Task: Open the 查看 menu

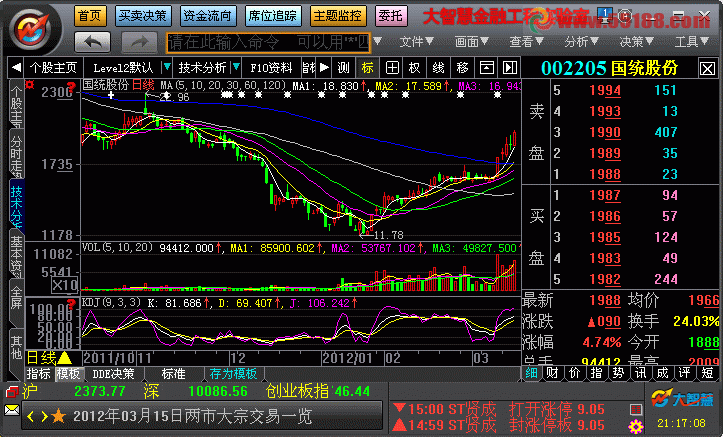Action: (526, 42)
